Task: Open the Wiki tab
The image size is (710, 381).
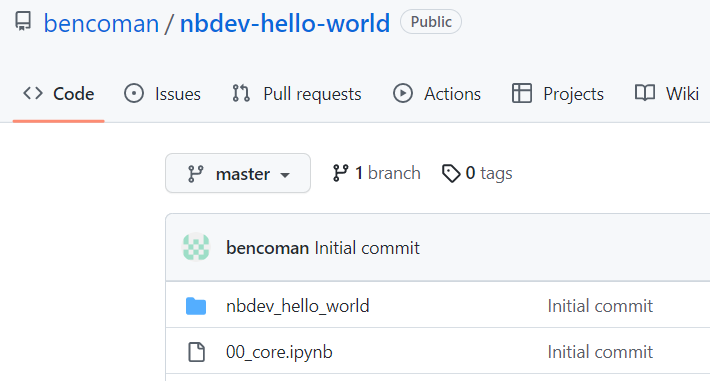Action: click(x=667, y=94)
